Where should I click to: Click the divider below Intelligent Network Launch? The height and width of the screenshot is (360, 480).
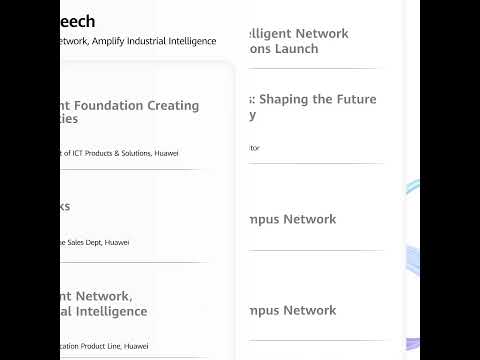click(x=312, y=69)
